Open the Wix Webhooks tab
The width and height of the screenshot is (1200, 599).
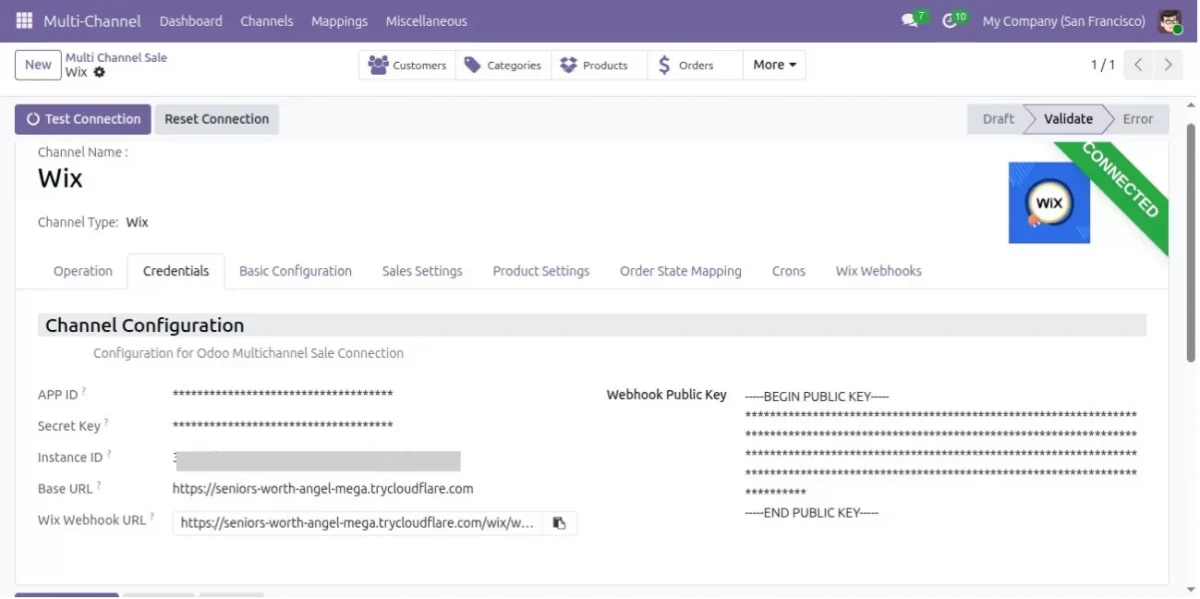click(879, 271)
